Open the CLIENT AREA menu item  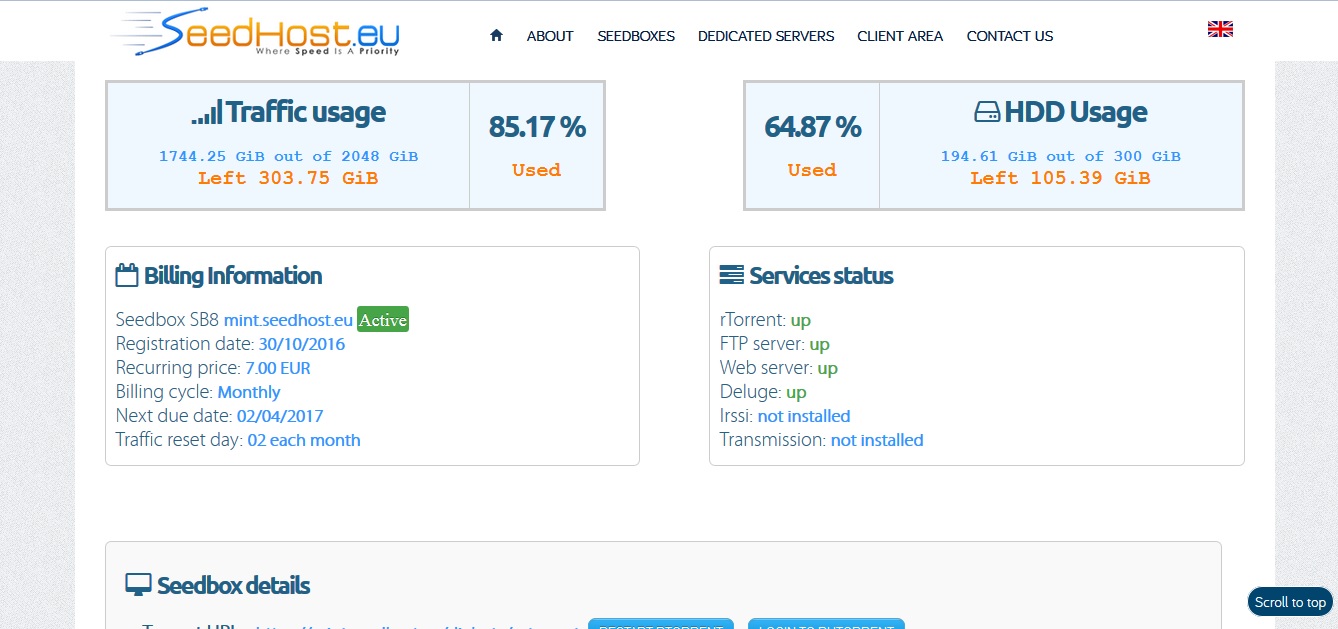pos(900,36)
